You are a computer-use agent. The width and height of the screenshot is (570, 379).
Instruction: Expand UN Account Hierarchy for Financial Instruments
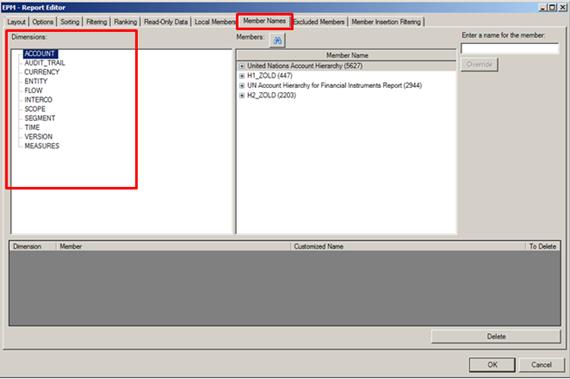coord(242,86)
